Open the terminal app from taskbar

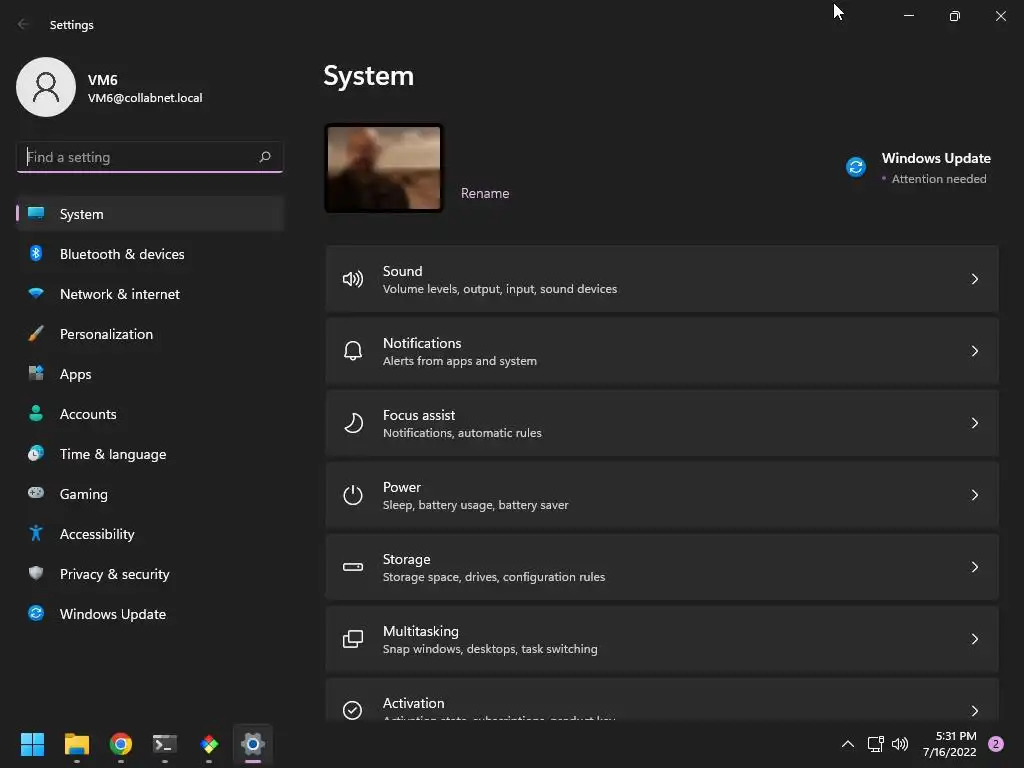(165, 744)
